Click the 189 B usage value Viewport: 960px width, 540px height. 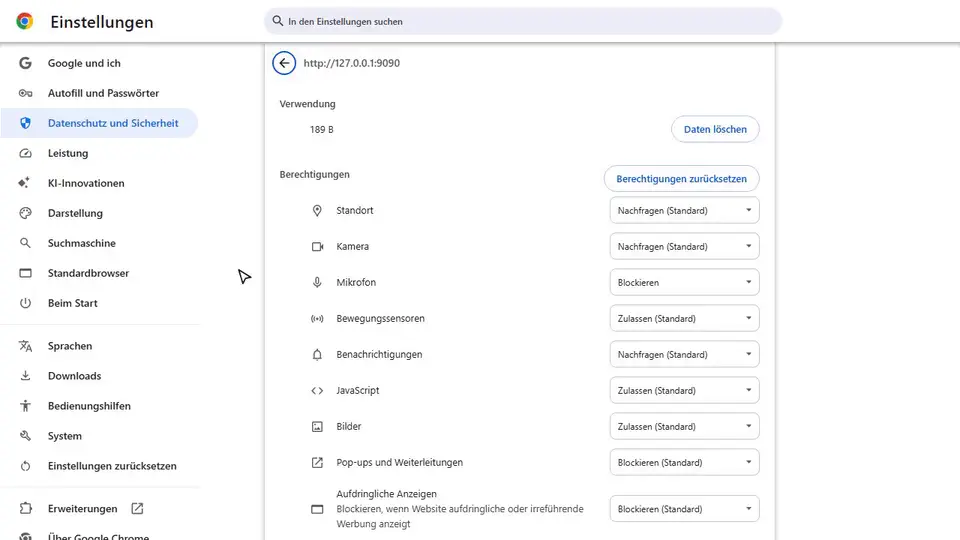[x=321, y=130]
